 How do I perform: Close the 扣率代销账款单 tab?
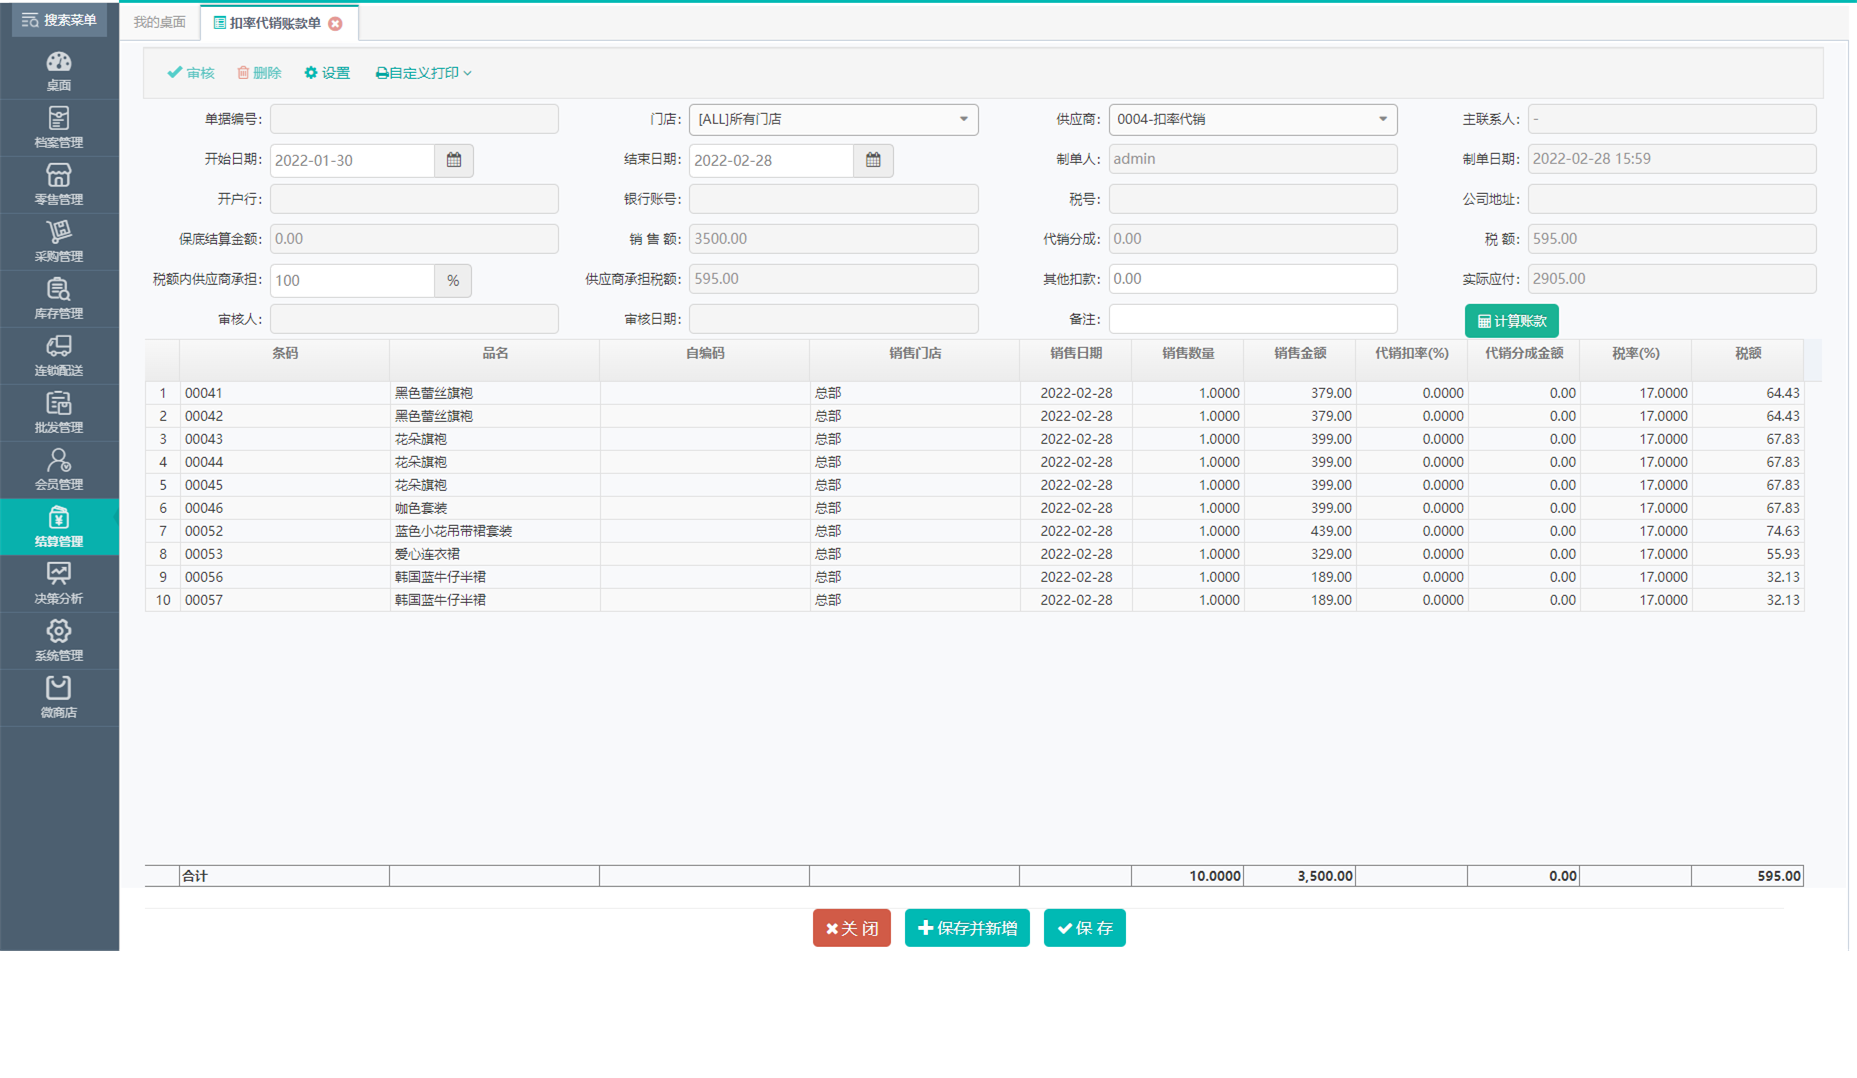click(336, 23)
